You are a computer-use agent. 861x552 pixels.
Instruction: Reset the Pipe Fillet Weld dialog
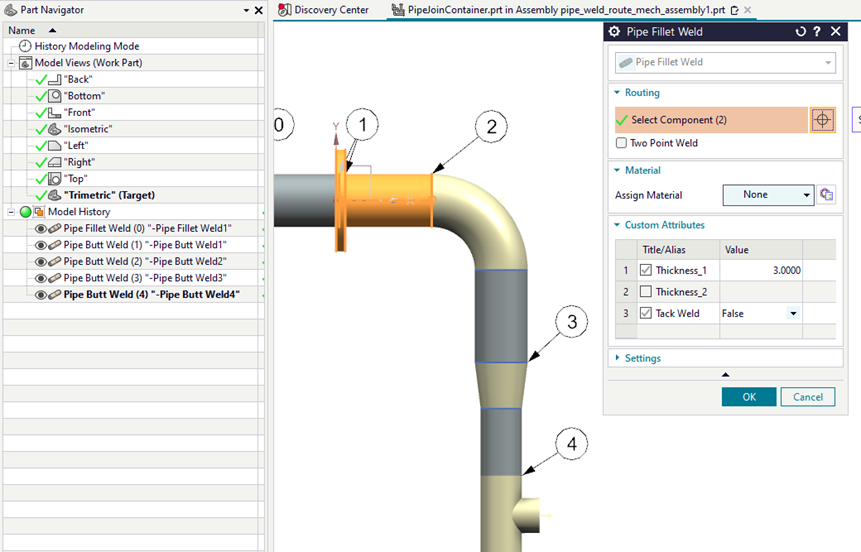(800, 32)
